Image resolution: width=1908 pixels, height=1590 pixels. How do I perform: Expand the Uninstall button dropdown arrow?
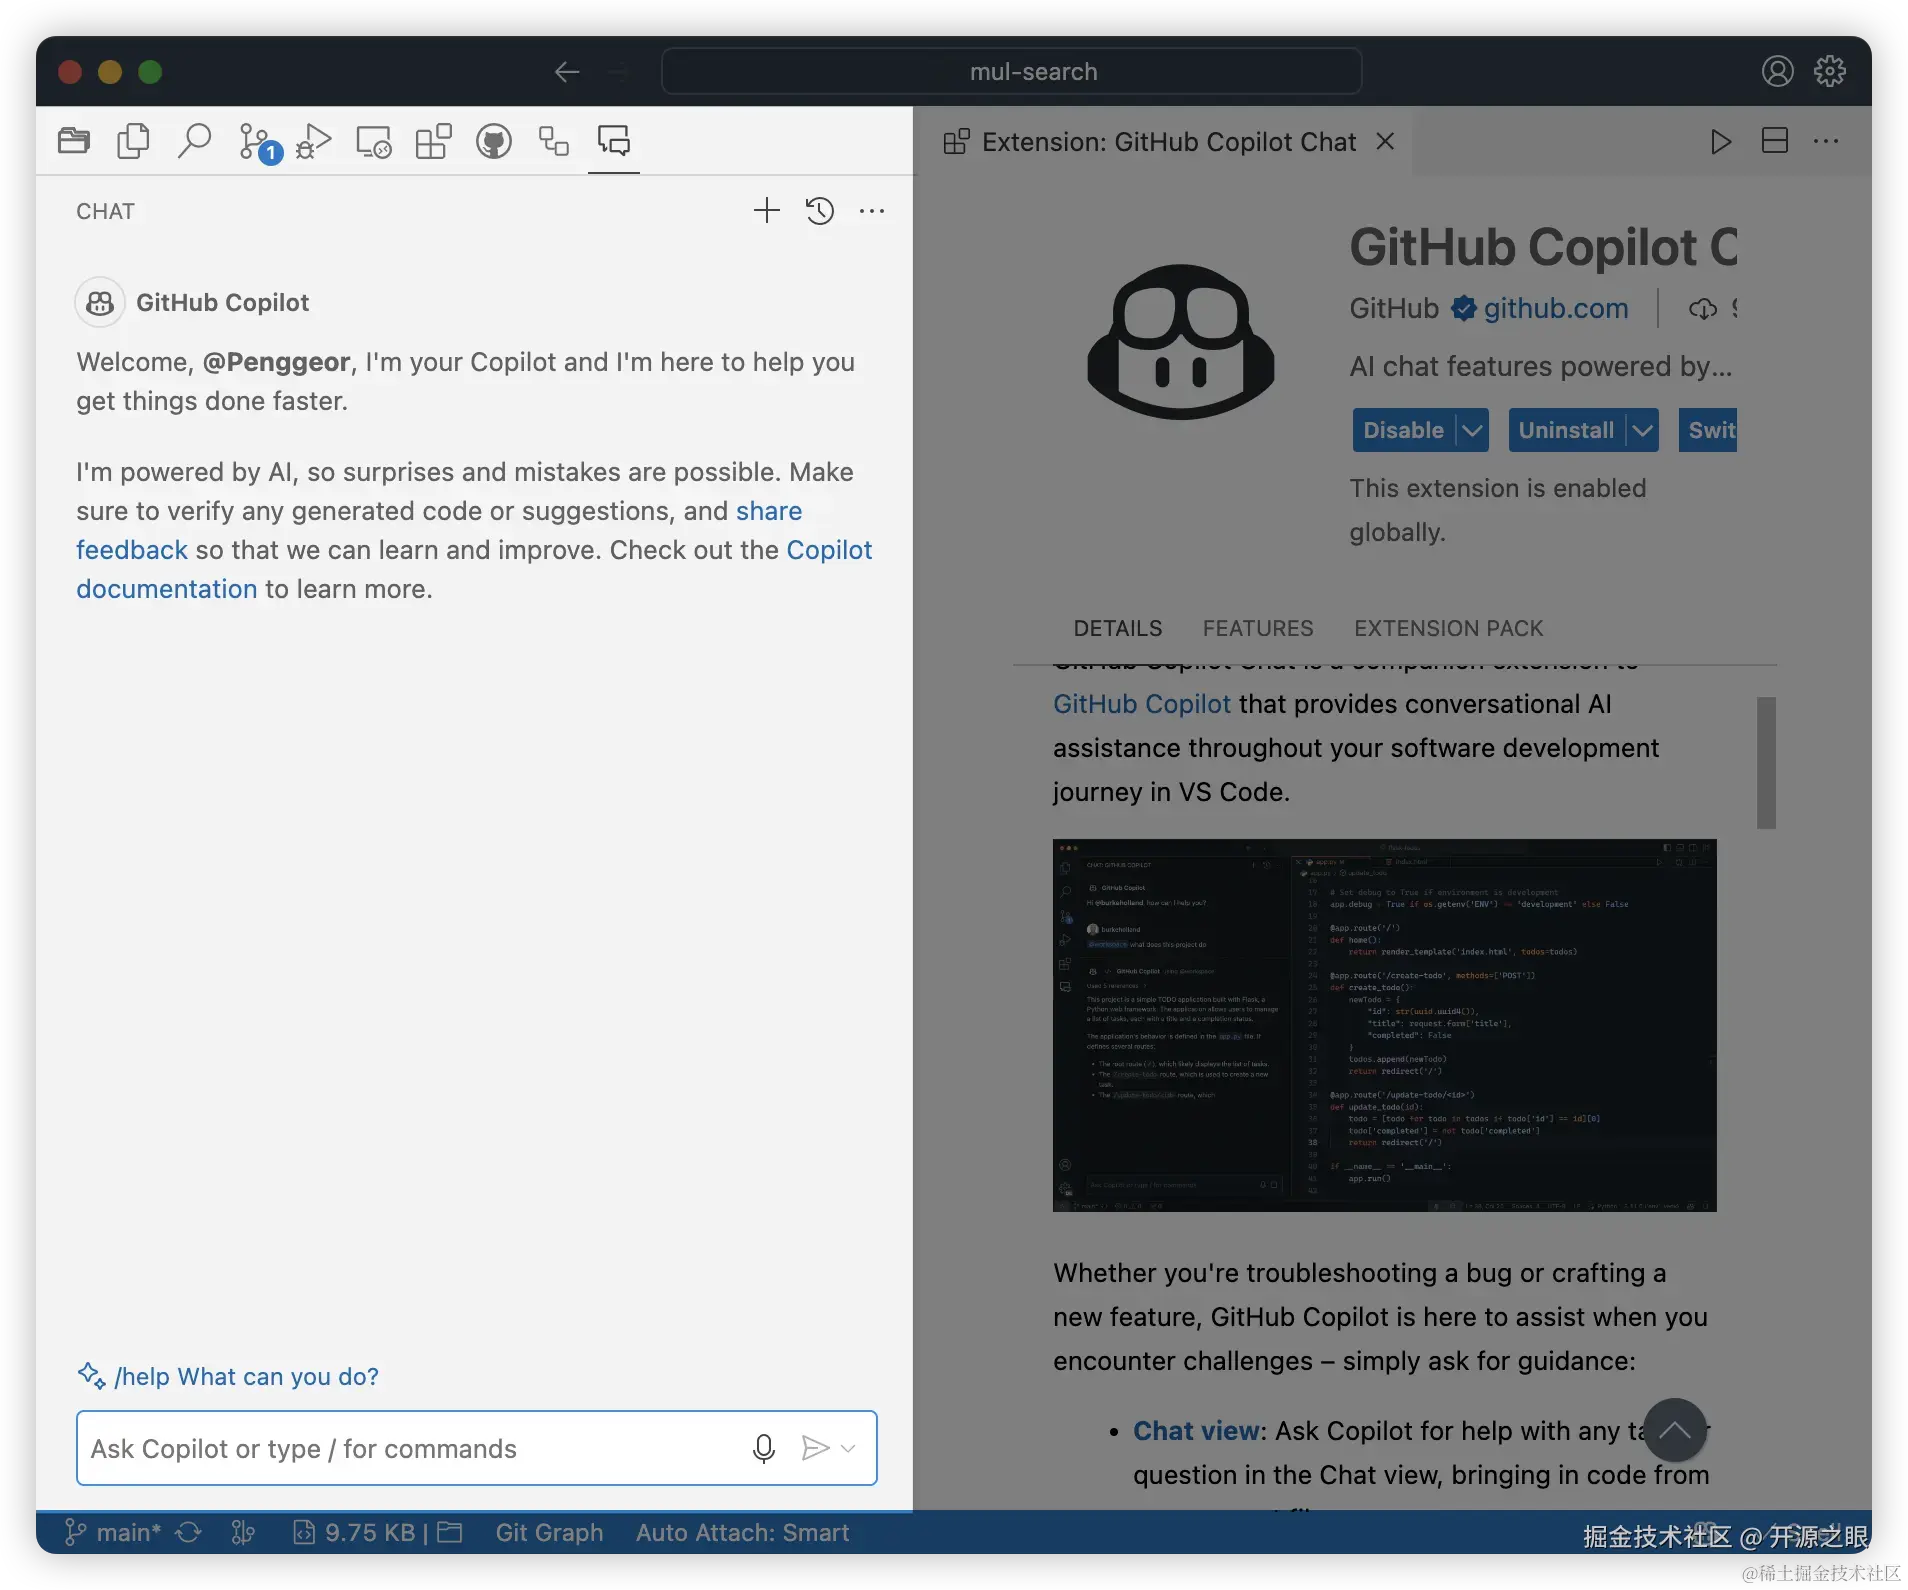coord(1642,430)
